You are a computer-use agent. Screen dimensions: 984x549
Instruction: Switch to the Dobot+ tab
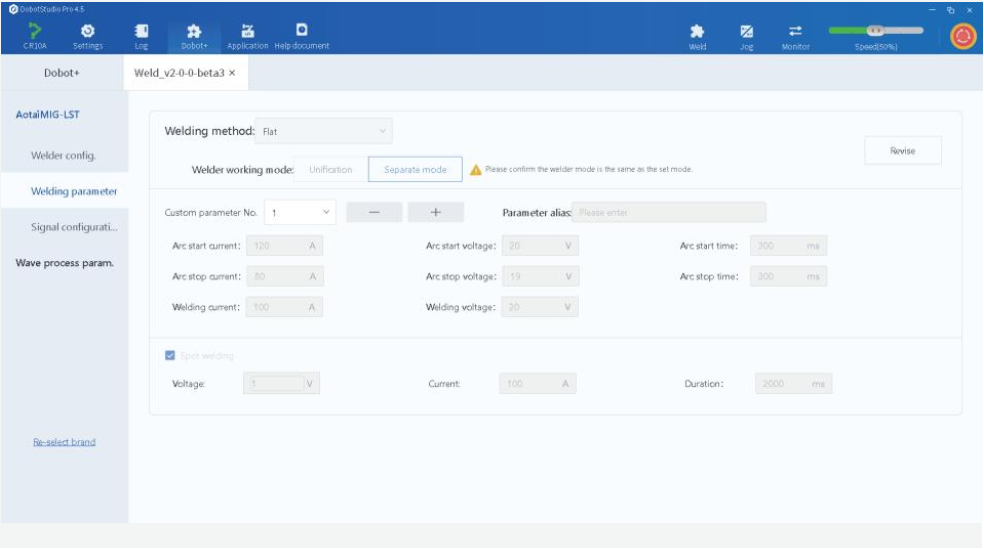pyautogui.click(x=62, y=73)
